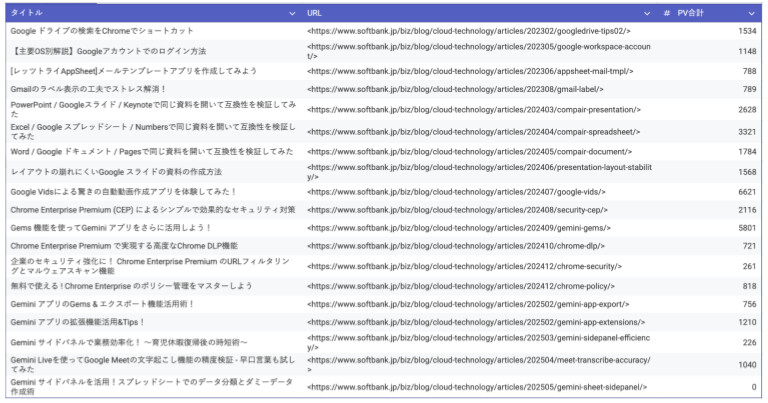Viewport: 768px width, 403px height.
Task: Click the URL ending google-vids/
Action: 456,192
